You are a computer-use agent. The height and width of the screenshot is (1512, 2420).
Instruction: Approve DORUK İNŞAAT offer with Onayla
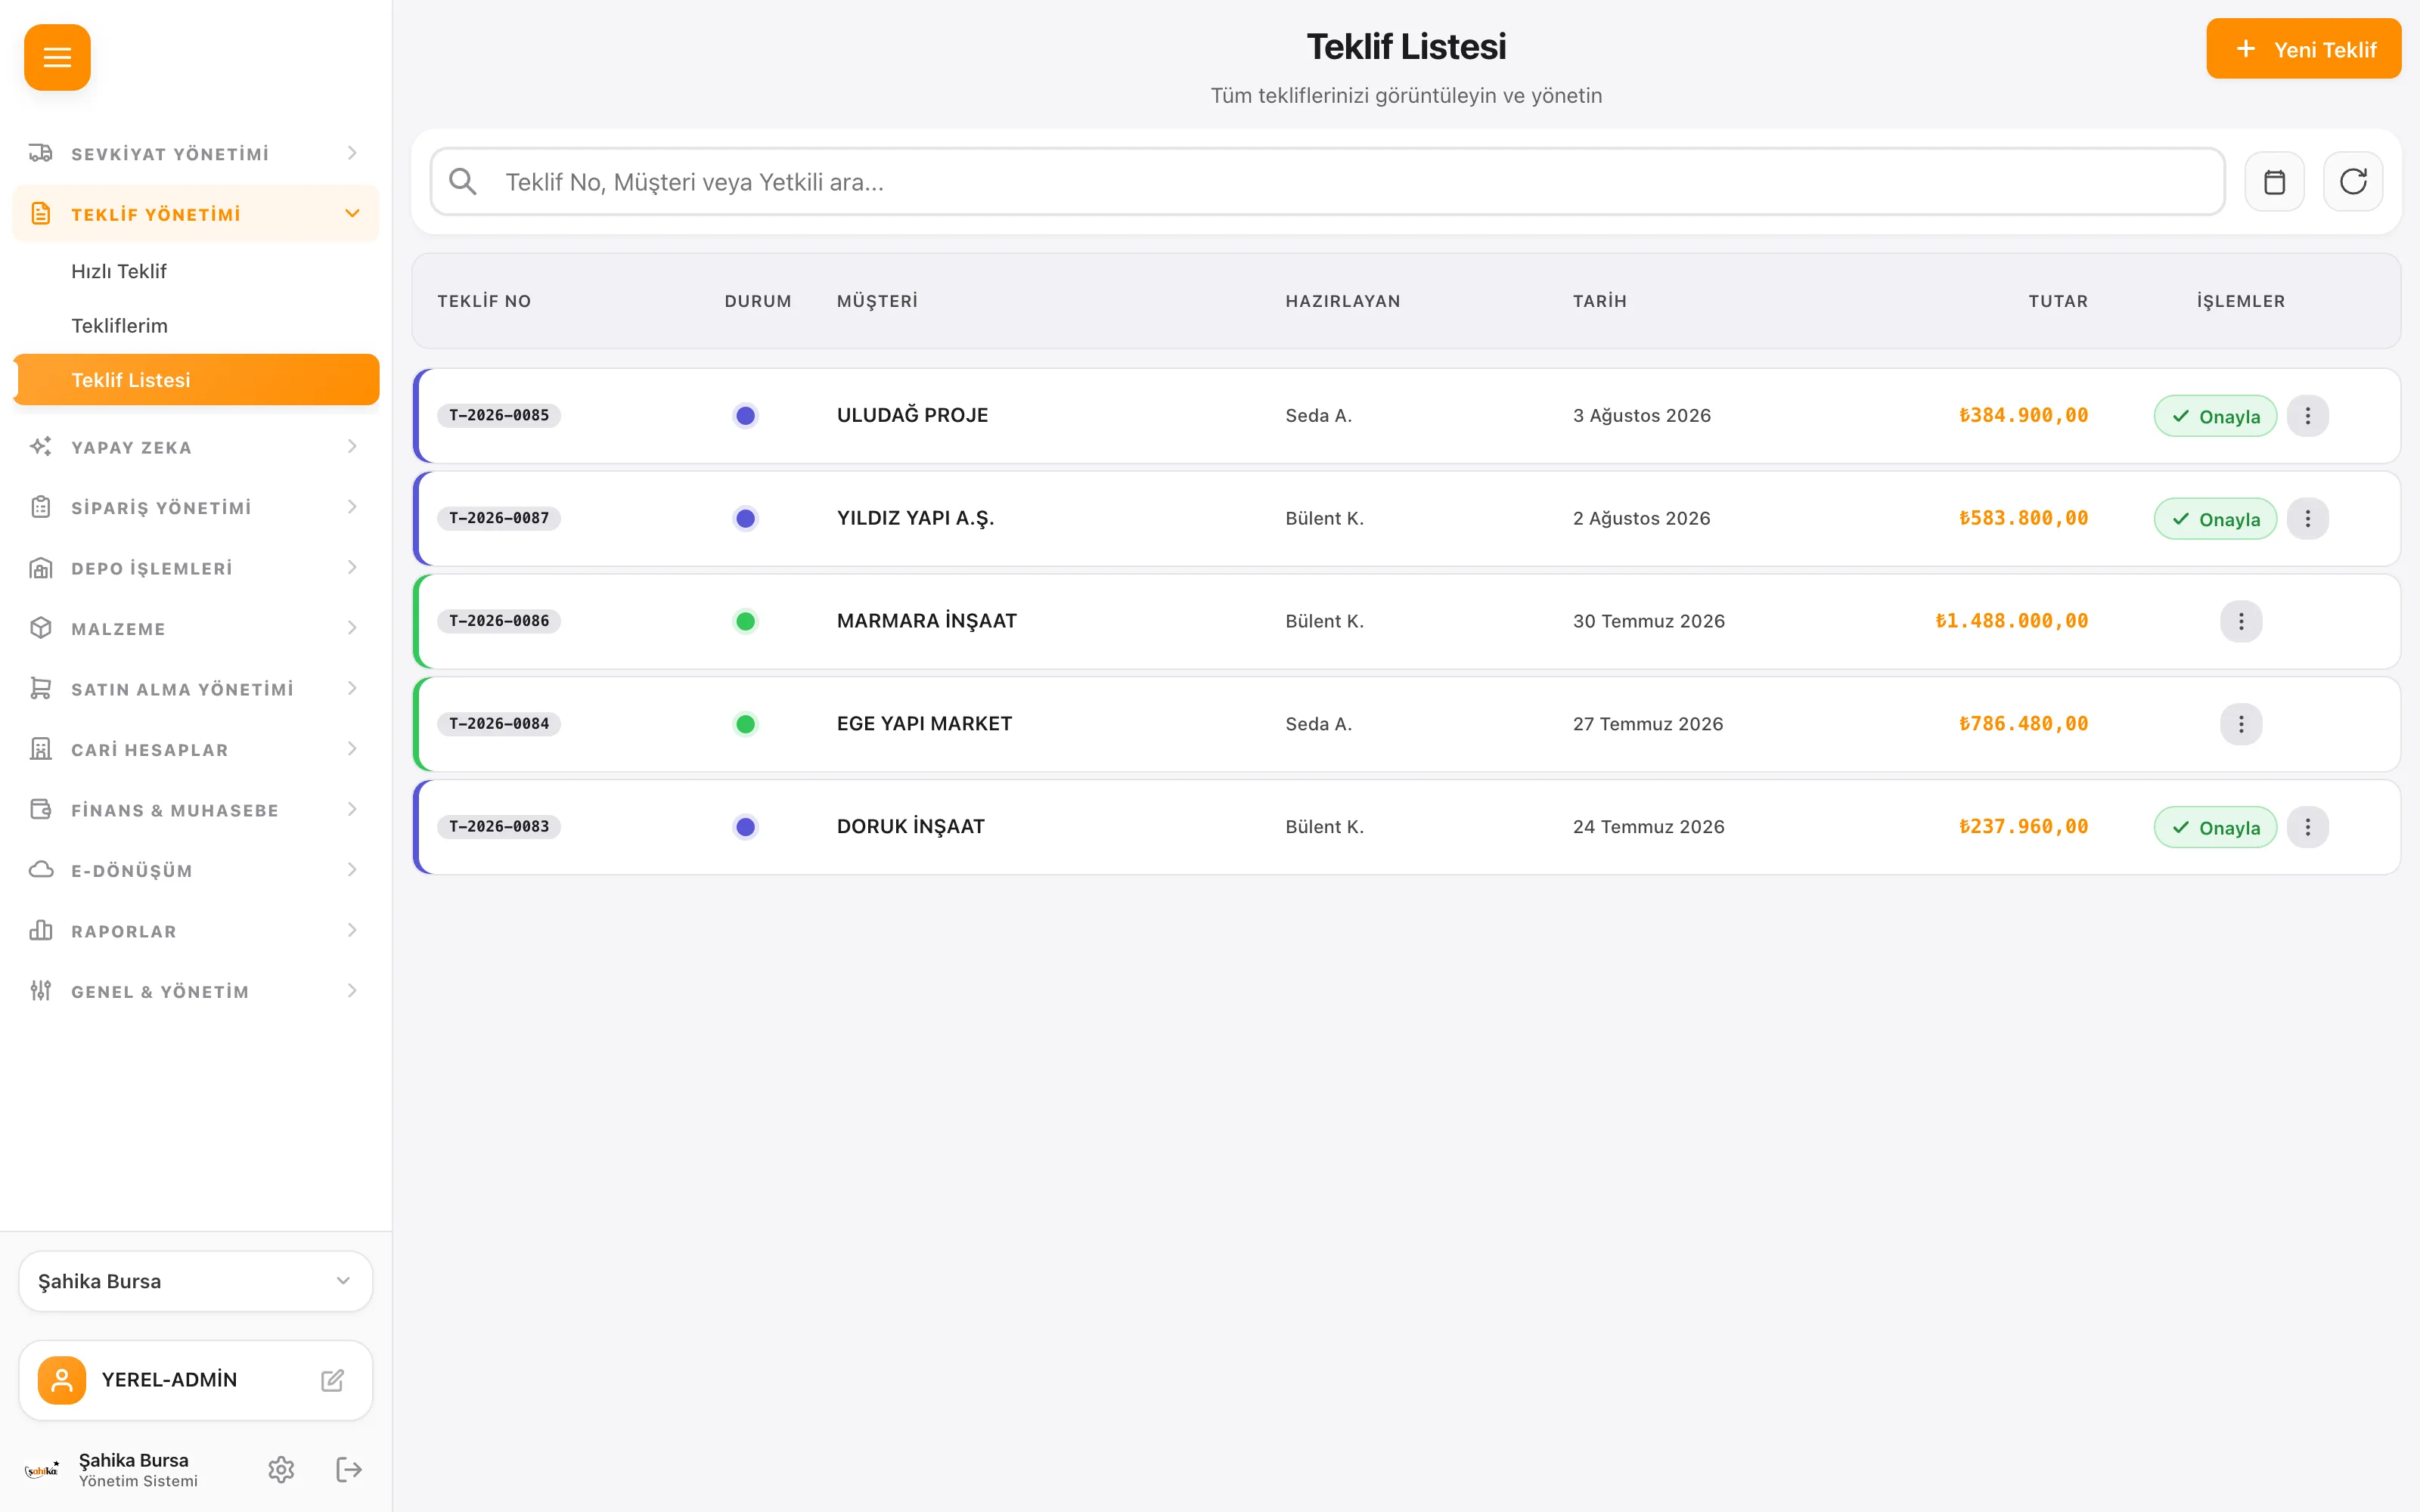pyautogui.click(x=2215, y=827)
